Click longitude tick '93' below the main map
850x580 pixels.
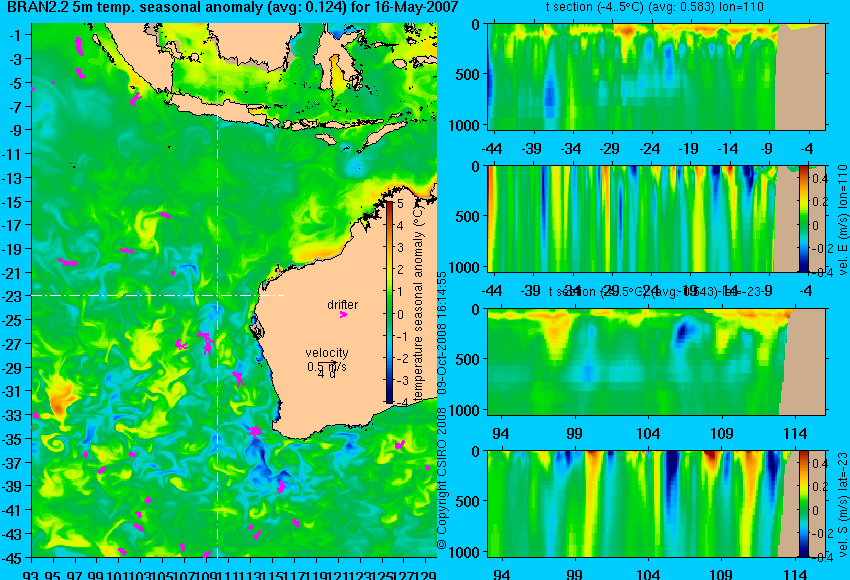pos(31,575)
